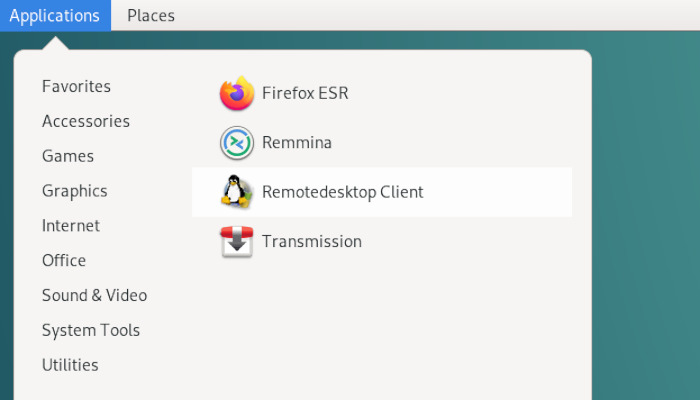Click the Firefox ESR icon

pyautogui.click(x=237, y=93)
